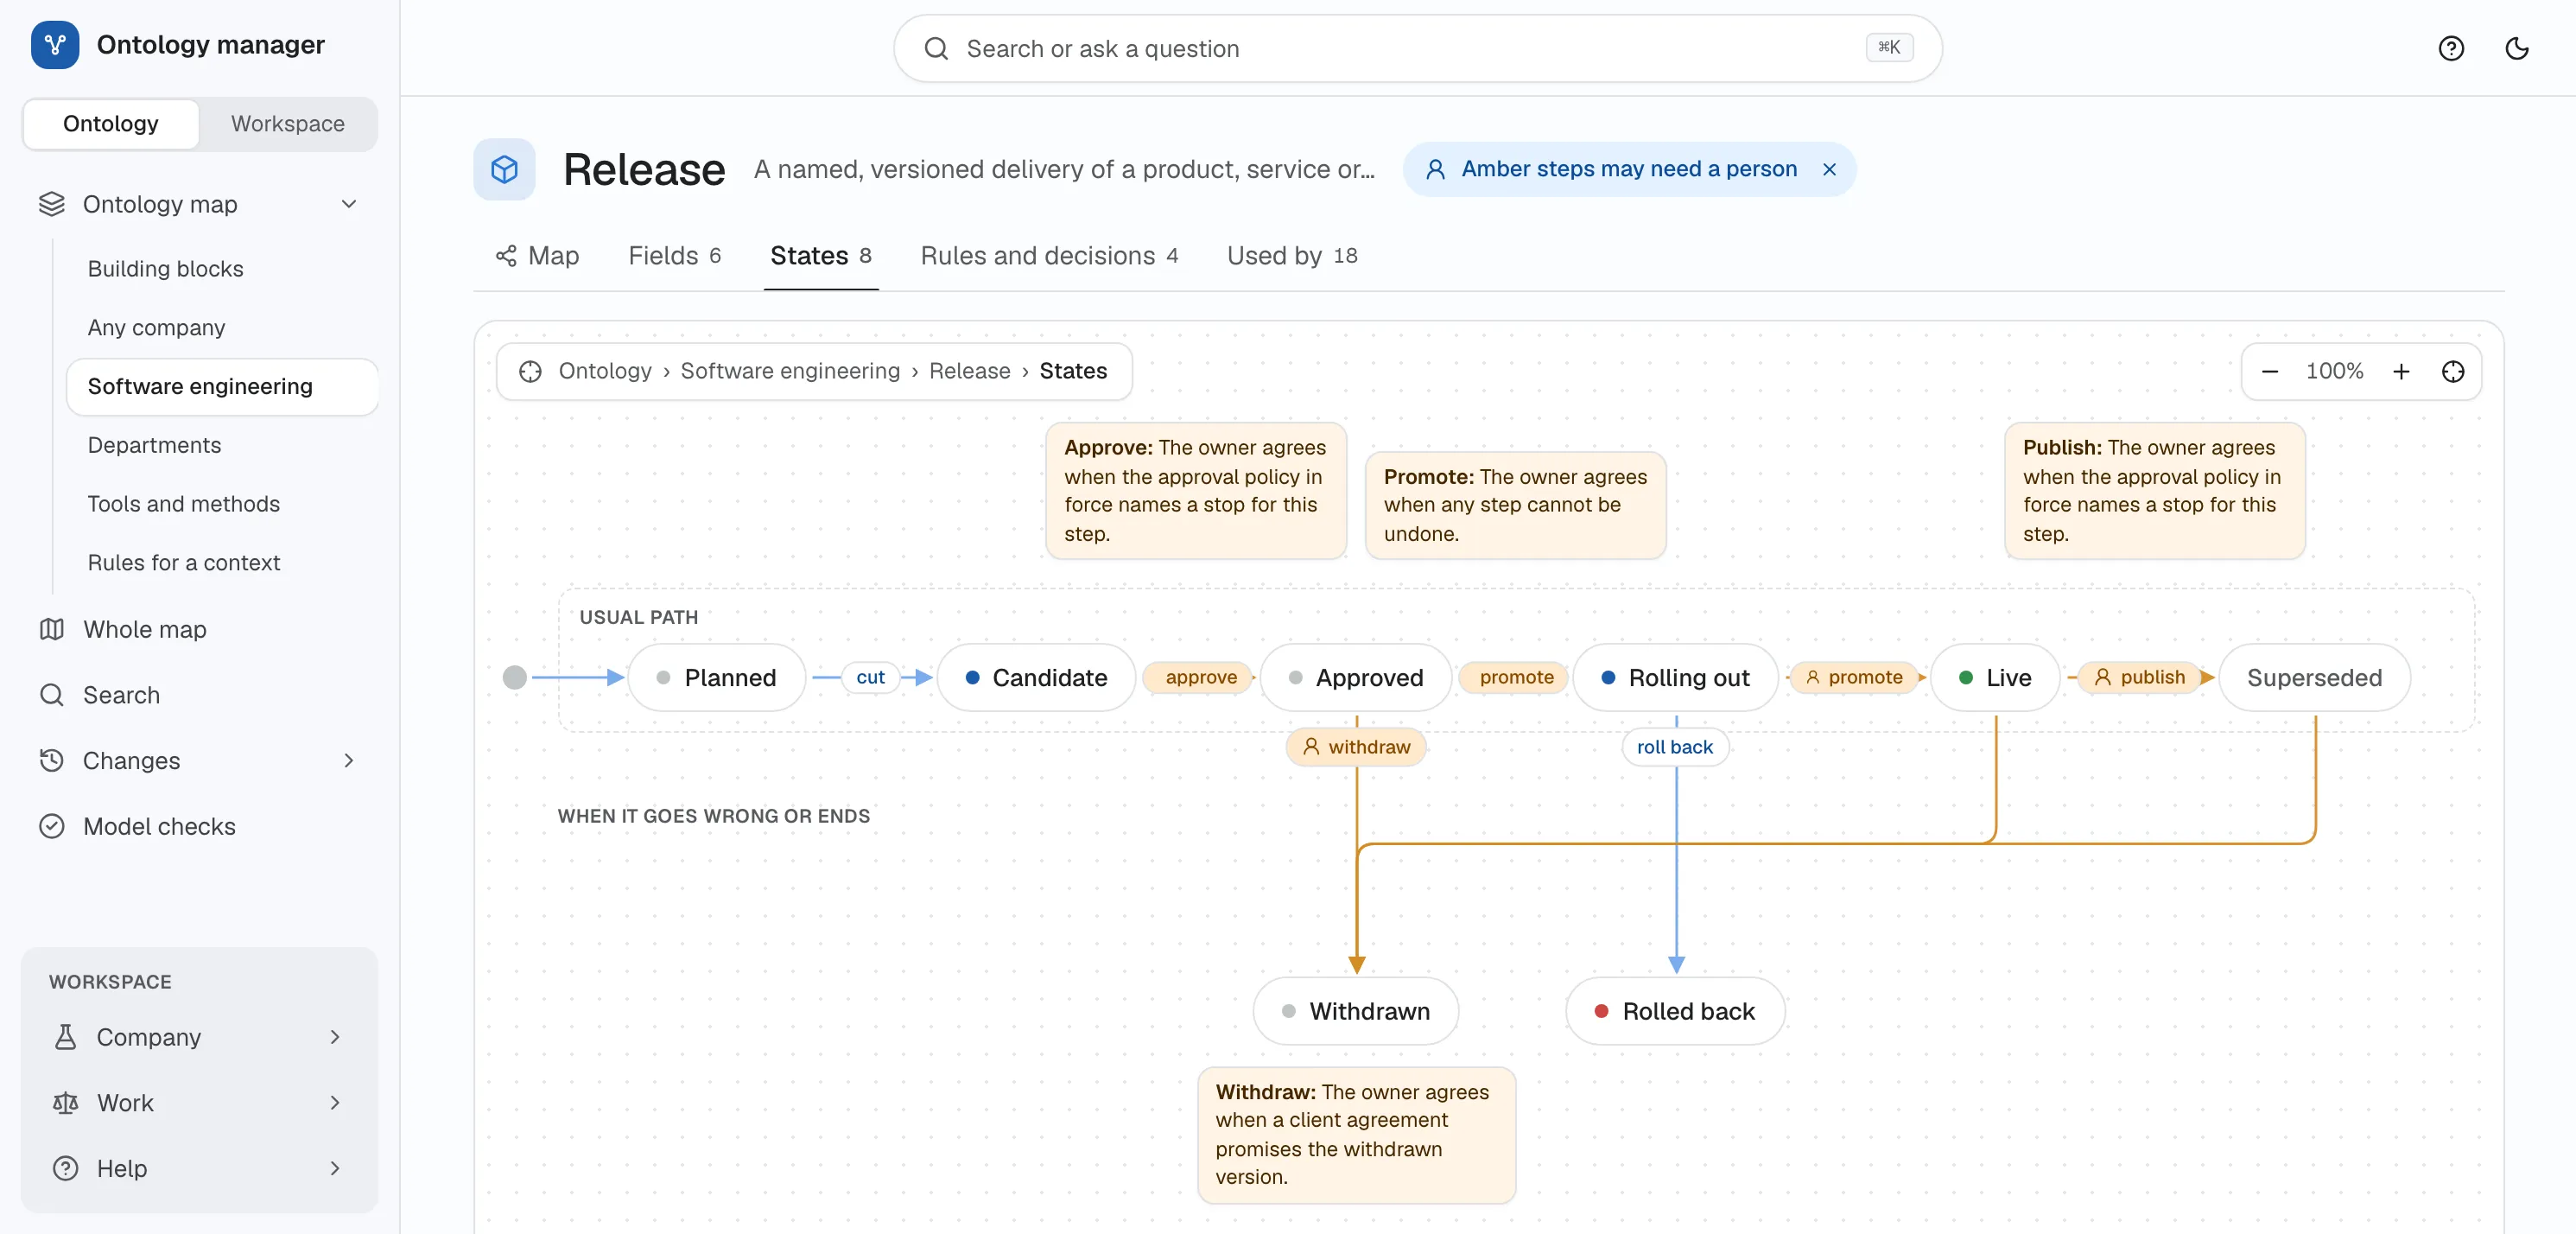Open the Rules and decisions tab
The image size is (2576, 1234).
(1048, 256)
